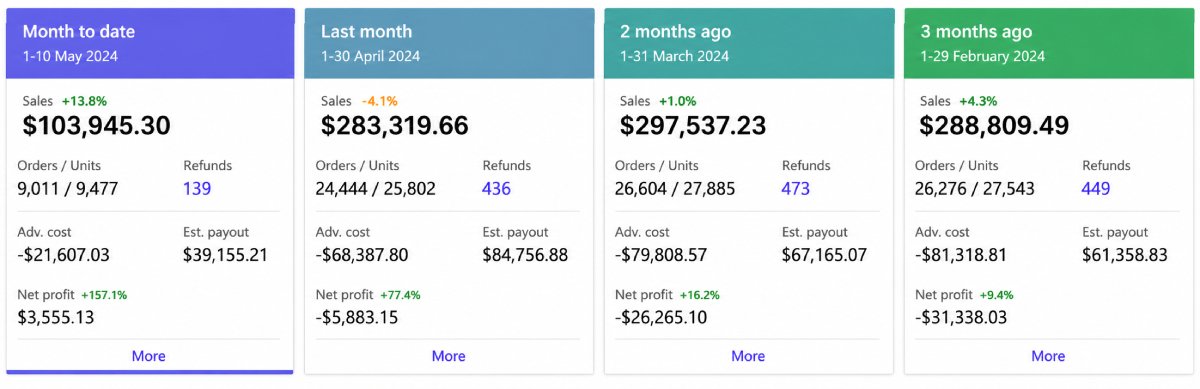Click refunds count 139

[x=197, y=188]
